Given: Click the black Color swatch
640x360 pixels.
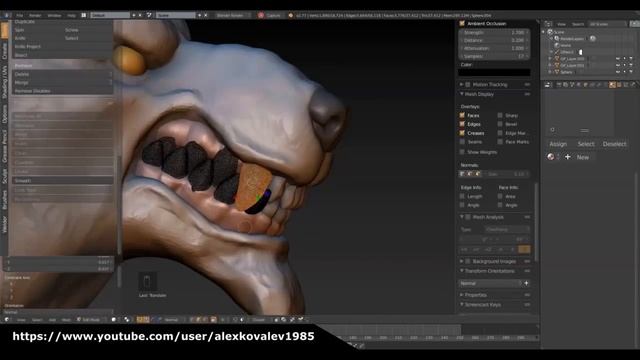Looking at the screenshot, I should click(494, 72).
